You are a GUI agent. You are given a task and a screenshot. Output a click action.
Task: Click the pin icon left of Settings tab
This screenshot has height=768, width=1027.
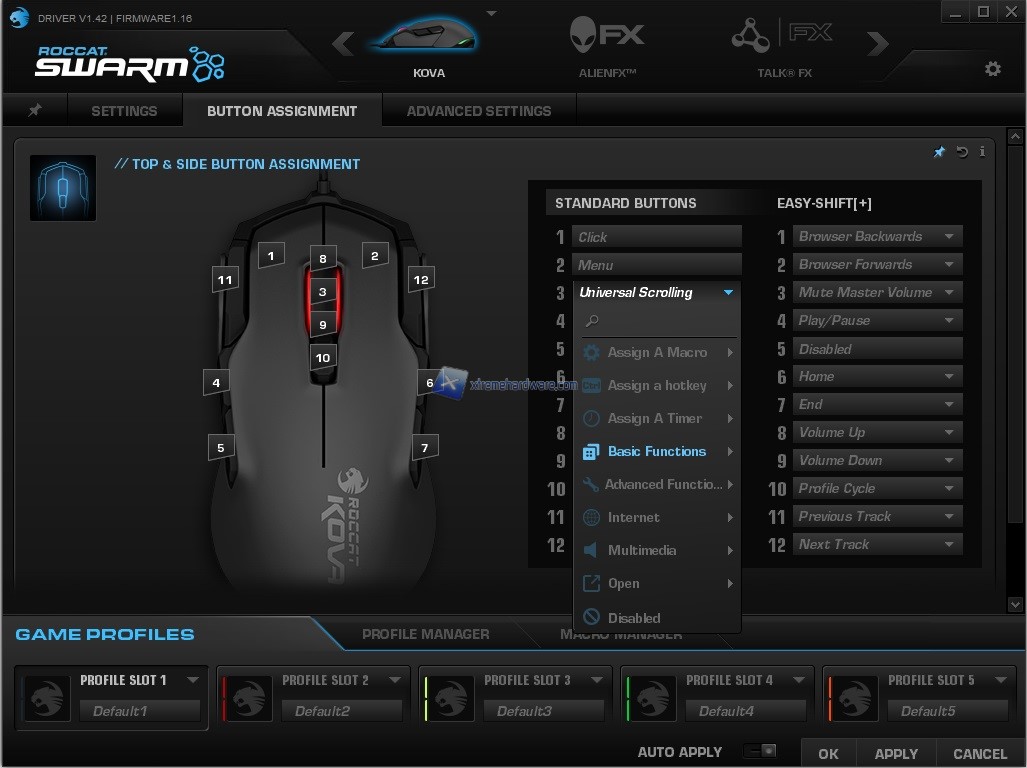(35, 111)
